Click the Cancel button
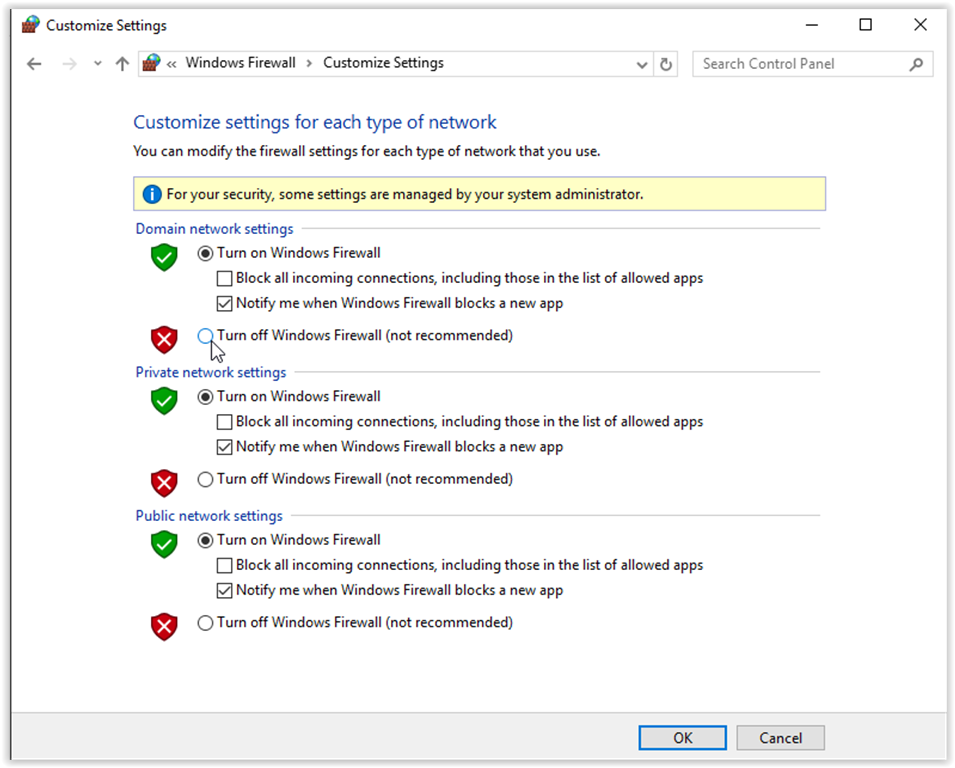This screenshot has width=955, height=768. click(780, 738)
